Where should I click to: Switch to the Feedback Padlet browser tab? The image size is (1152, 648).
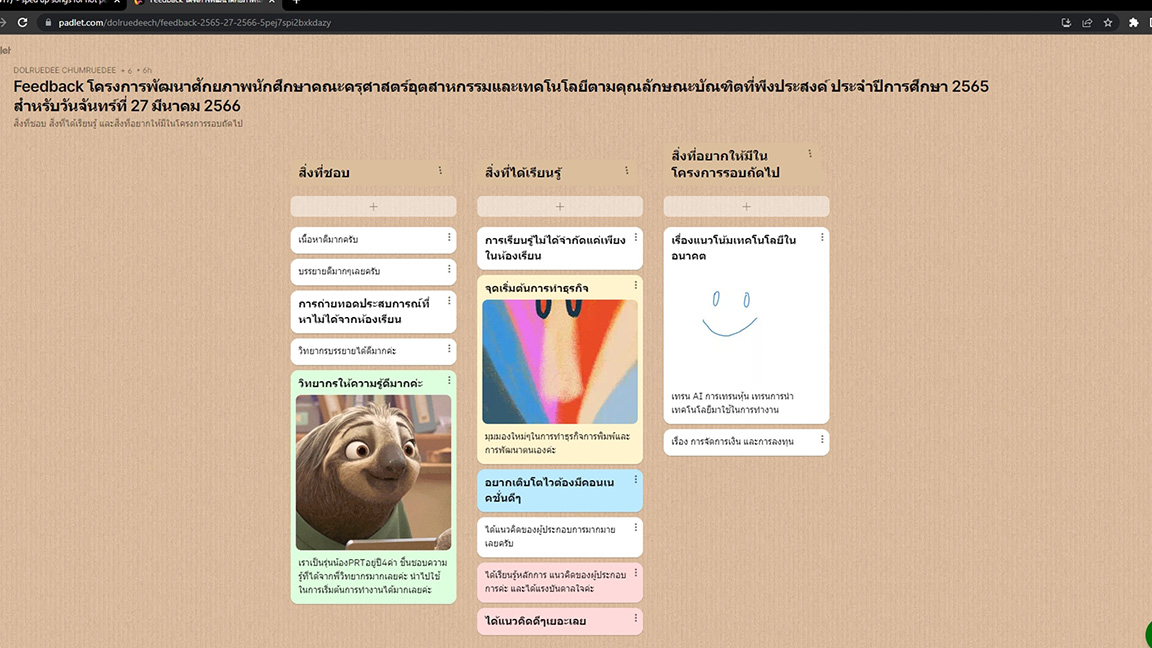tap(204, 2)
